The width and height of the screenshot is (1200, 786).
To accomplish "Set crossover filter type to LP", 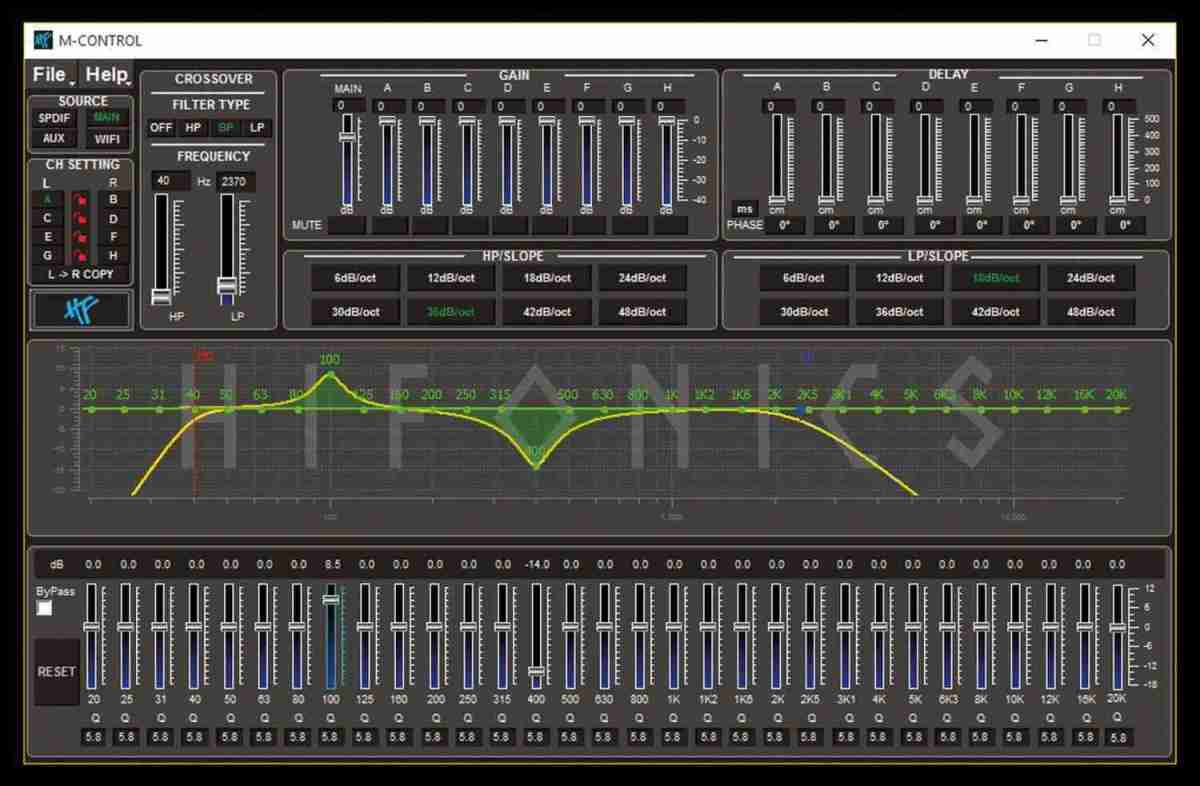I will 257,128.
